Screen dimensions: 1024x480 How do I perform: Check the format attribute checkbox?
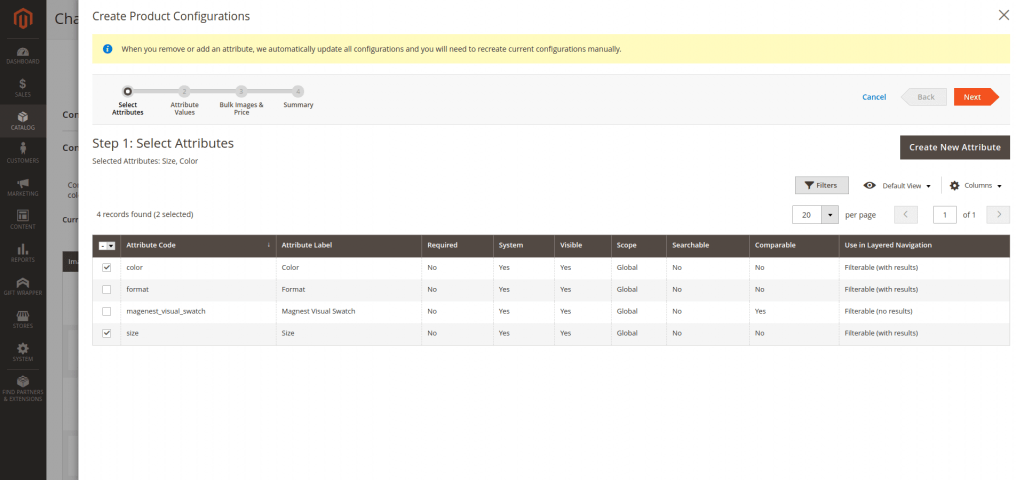pos(107,289)
